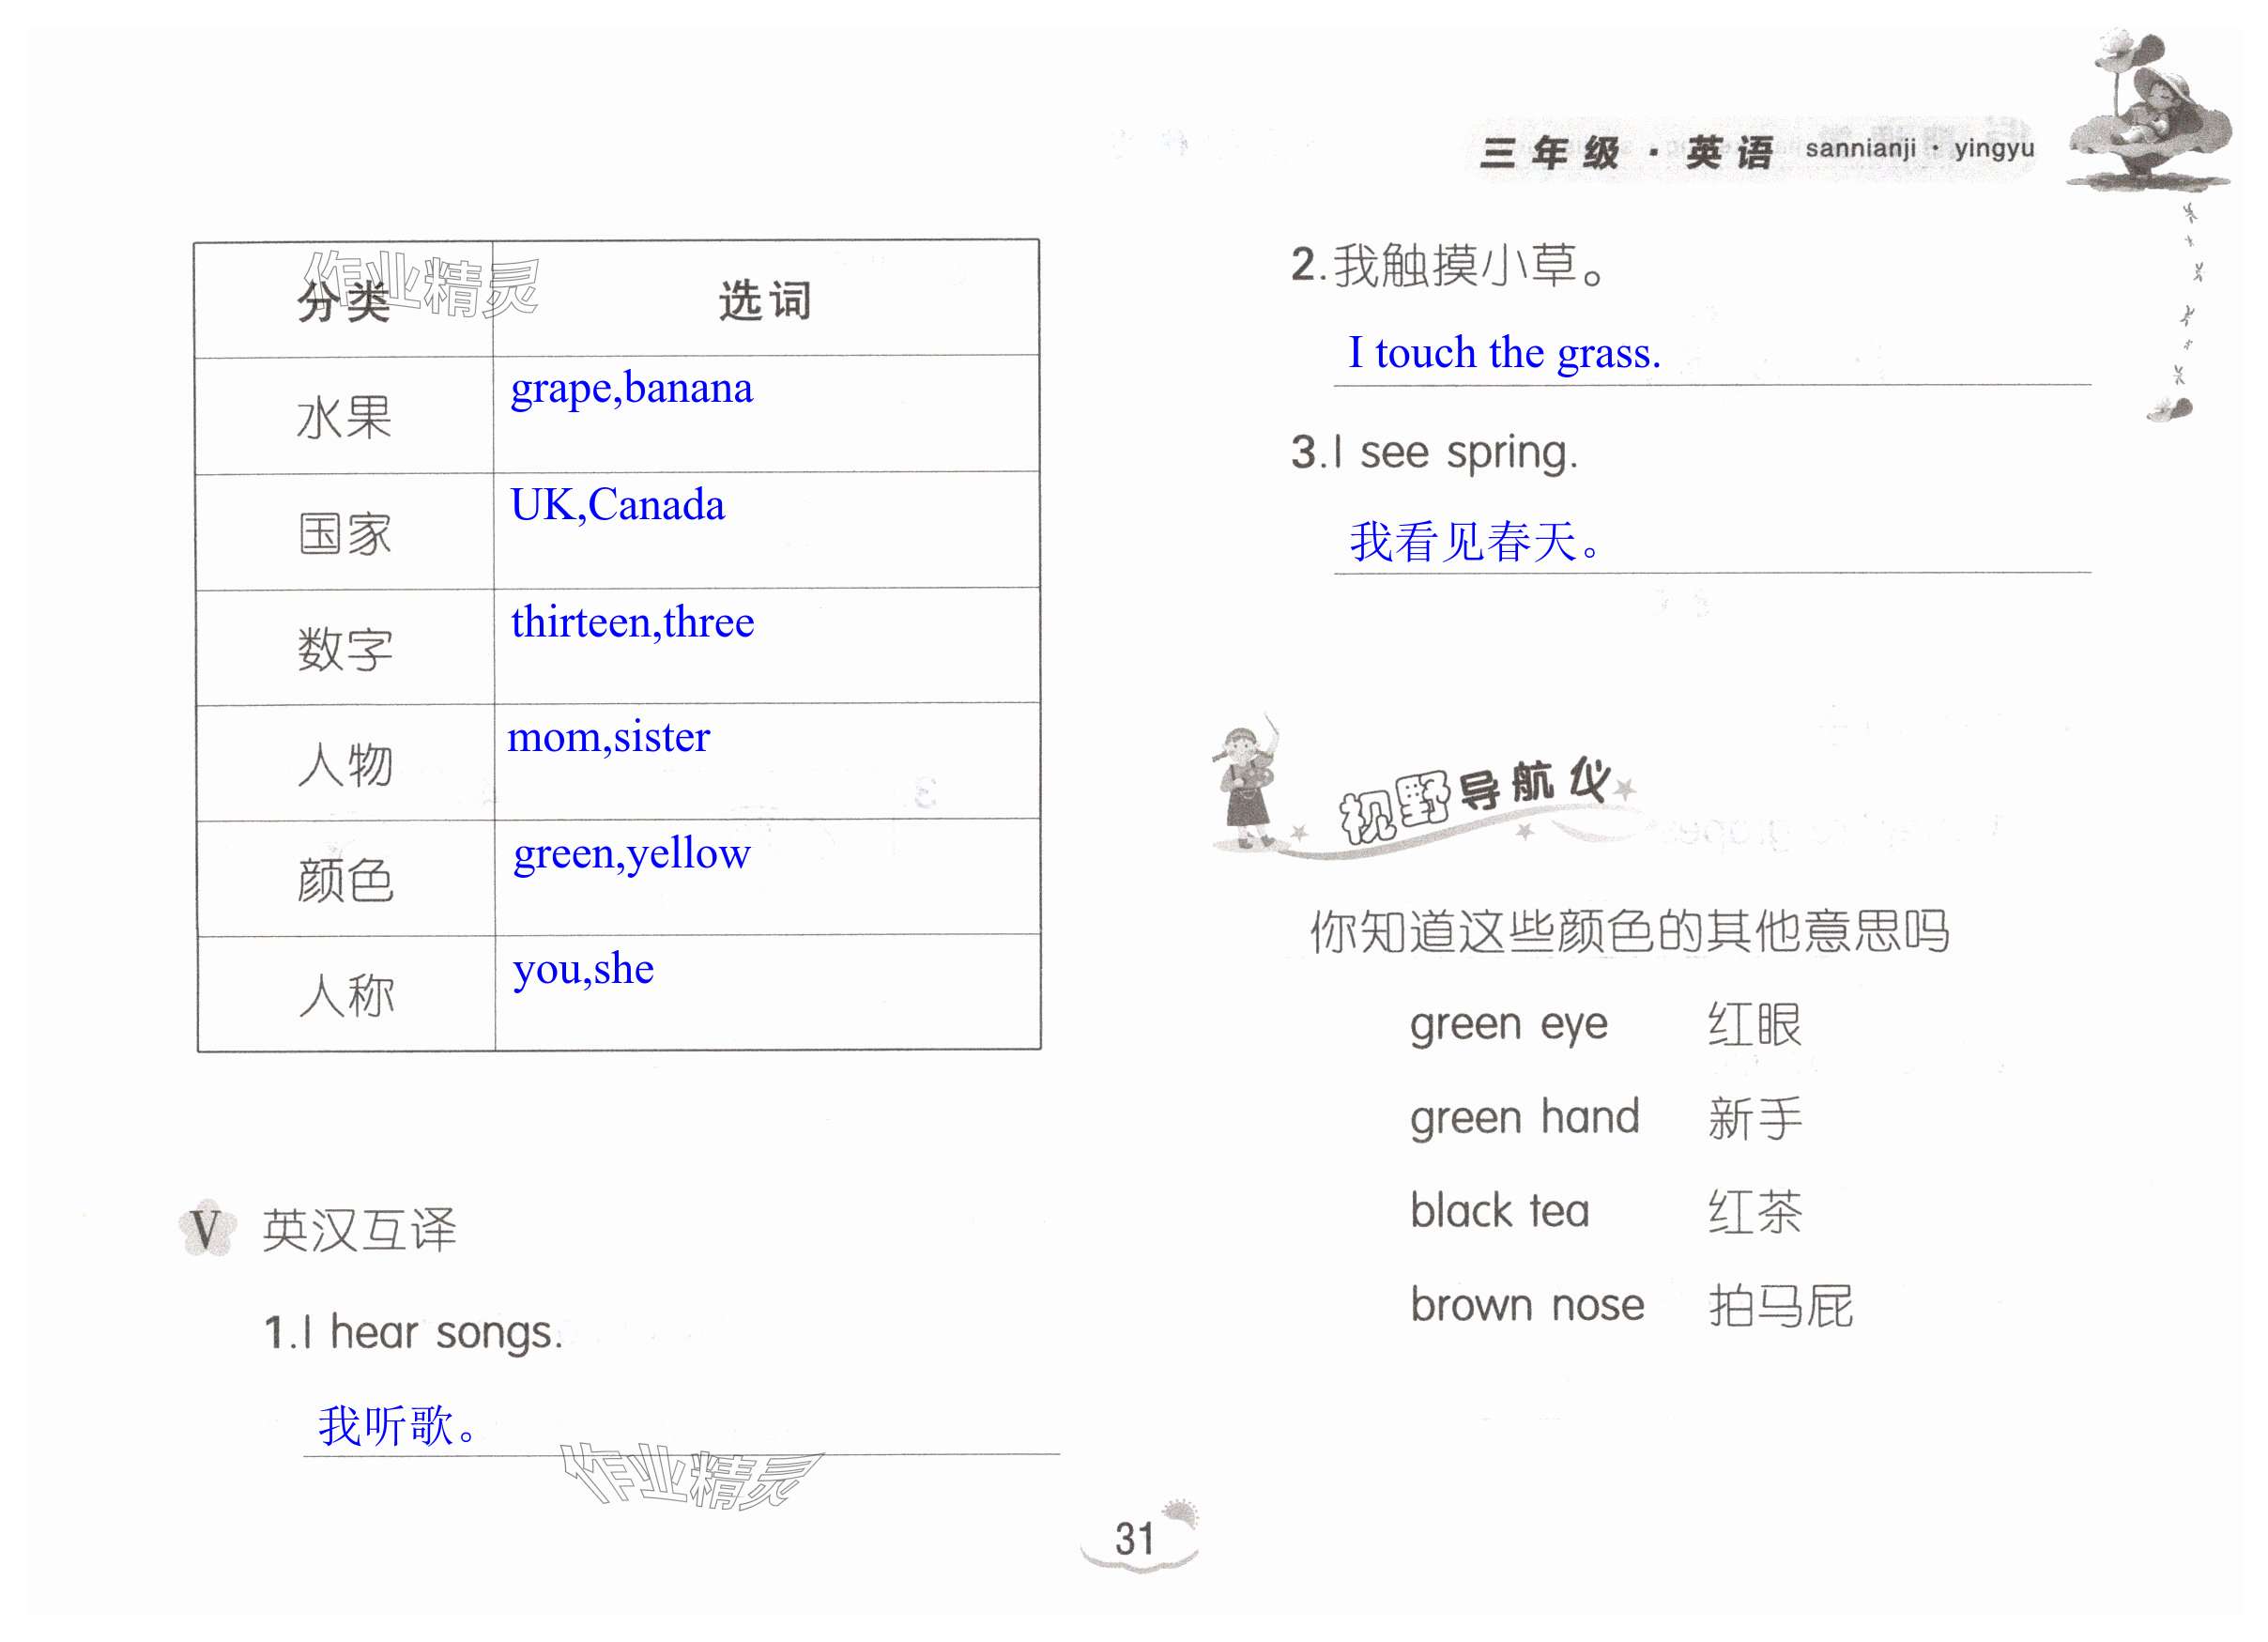This screenshot has height=1642, width=2268.
Task: Click the 人物 category cell
Action: pyautogui.click(x=345, y=765)
